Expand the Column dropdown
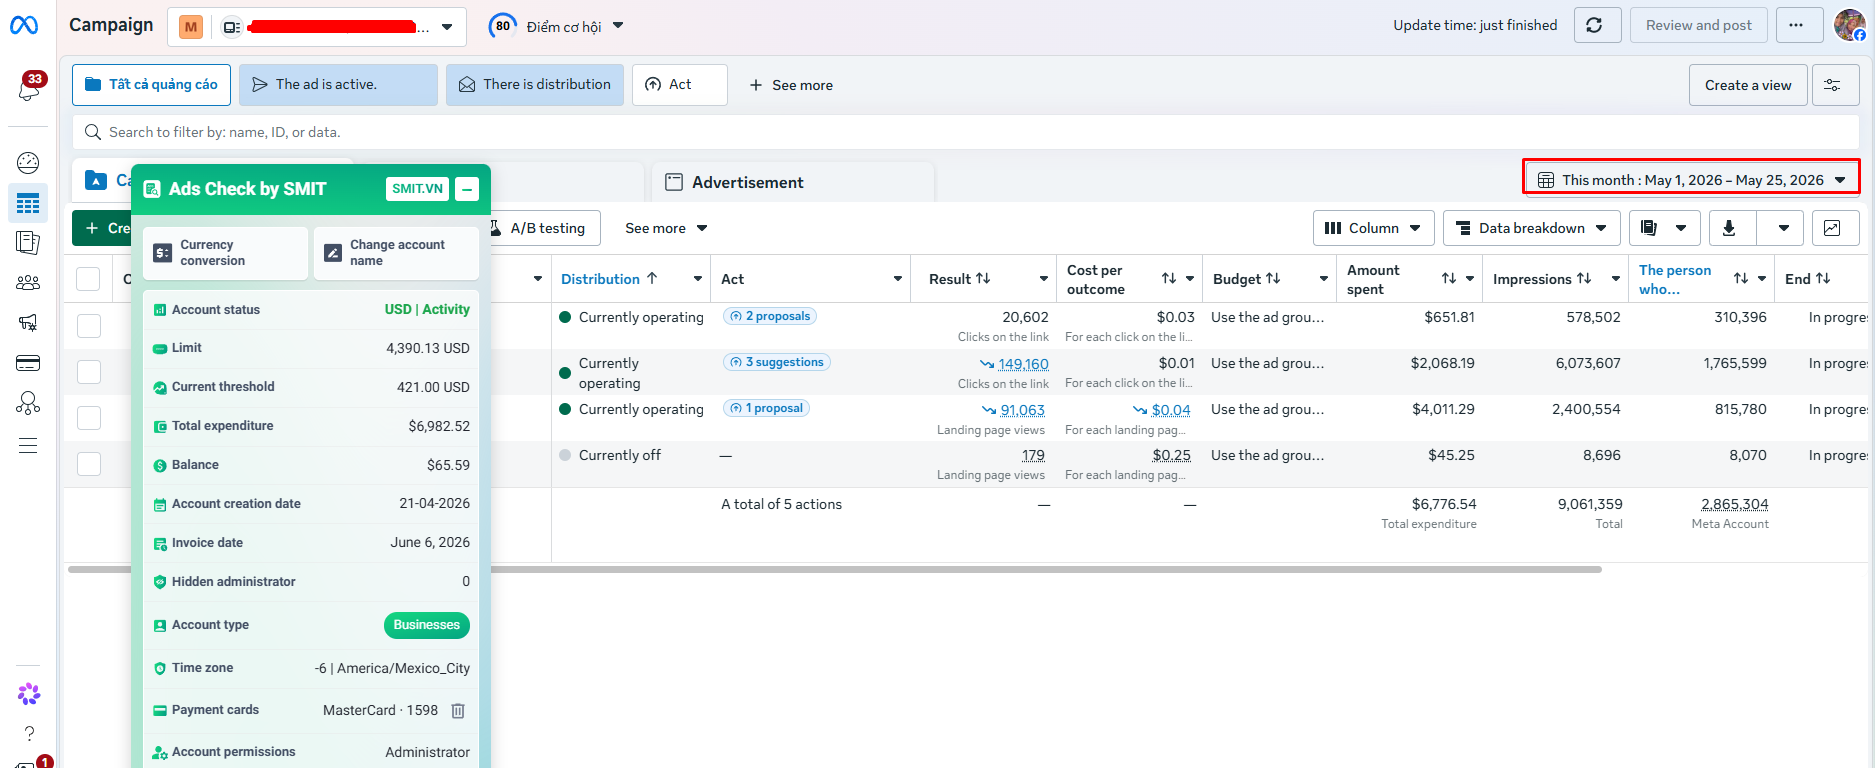The width and height of the screenshot is (1875, 768). [1373, 228]
